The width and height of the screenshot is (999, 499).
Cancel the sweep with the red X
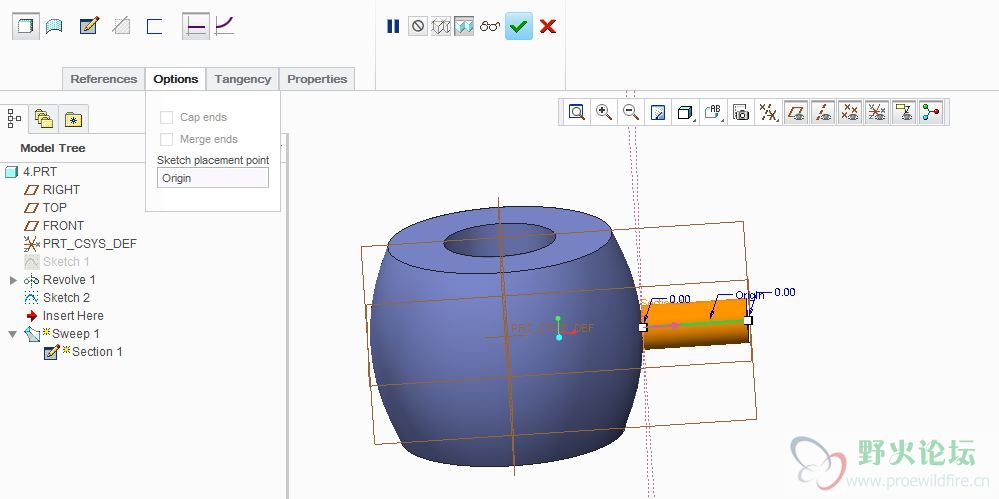coord(548,26)
